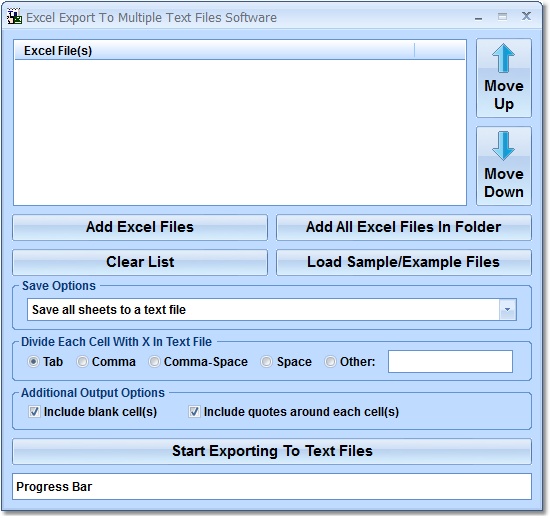The height and width of the screenshot is (518, 550).
Task: Select the Comma delimiter option
Action: click(x=82, y=362)
